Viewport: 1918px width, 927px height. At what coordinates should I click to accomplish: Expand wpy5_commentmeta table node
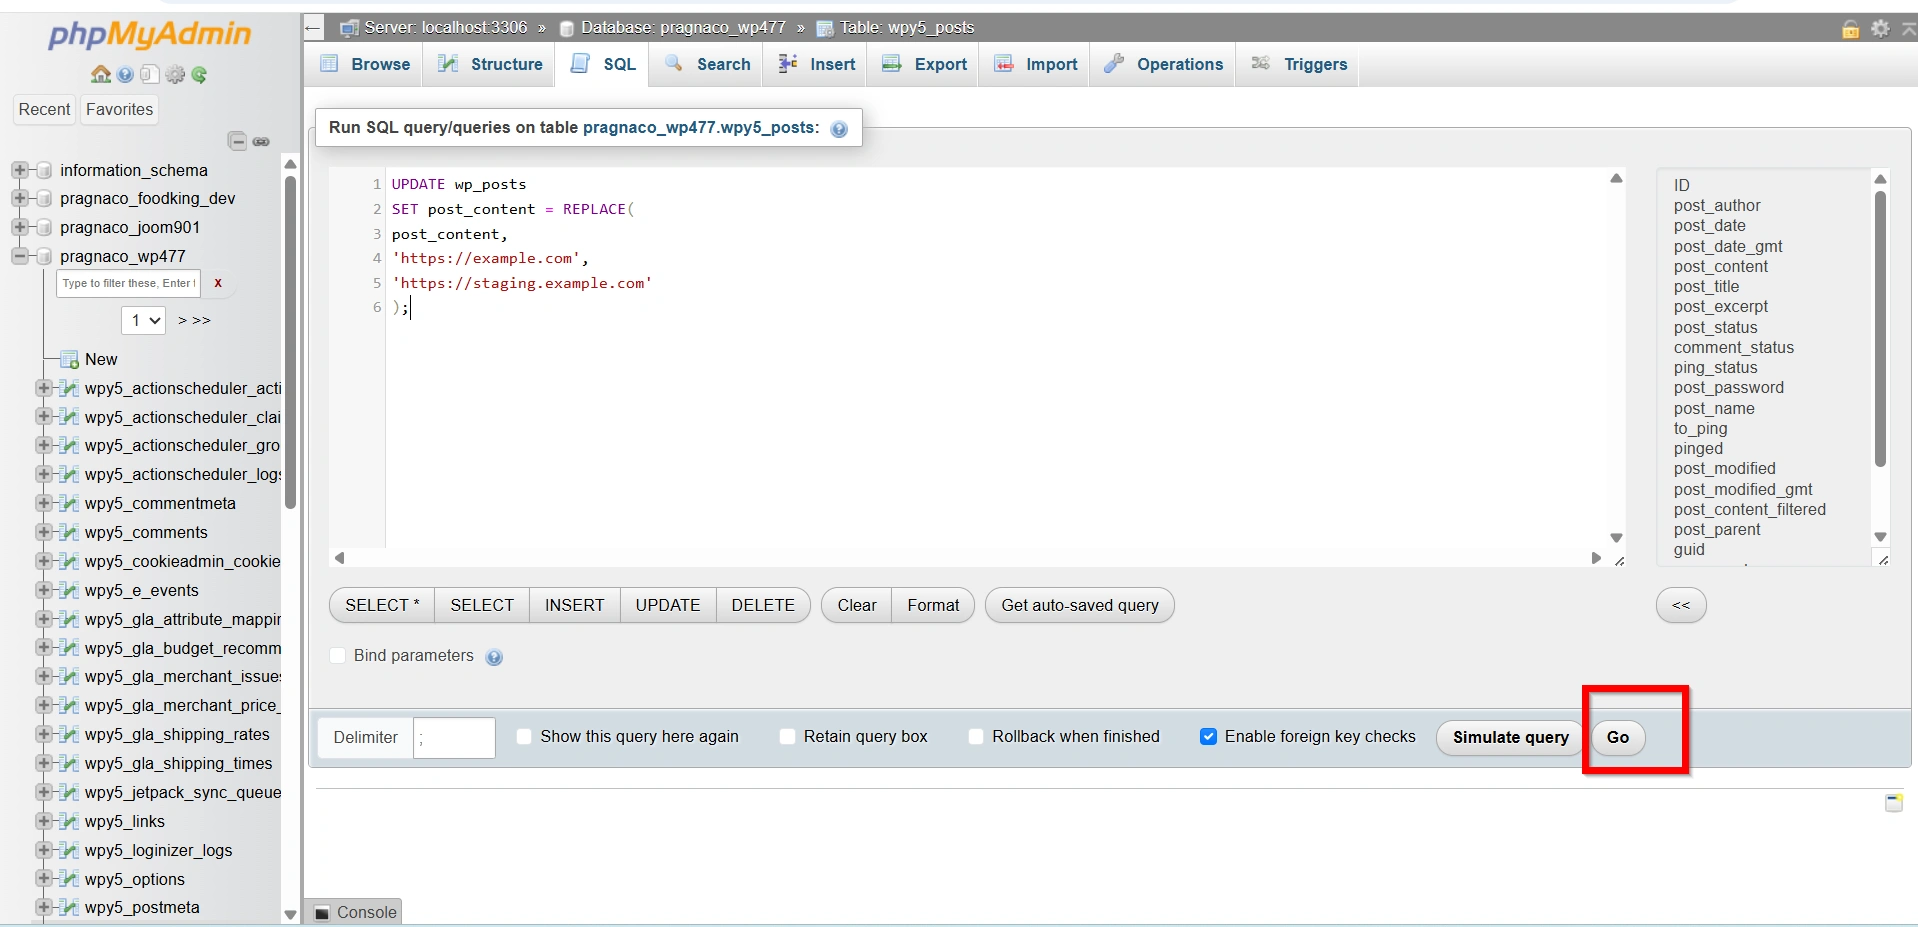click(44, 503)
